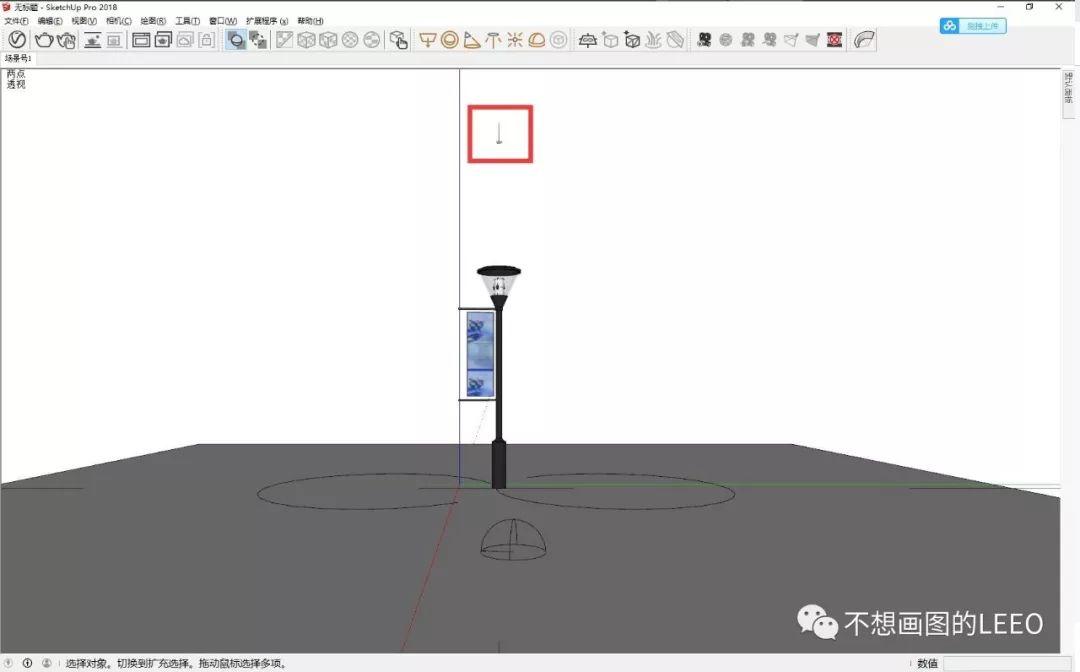
Task: Click the greyed mesh light icon
Action: 559,40
